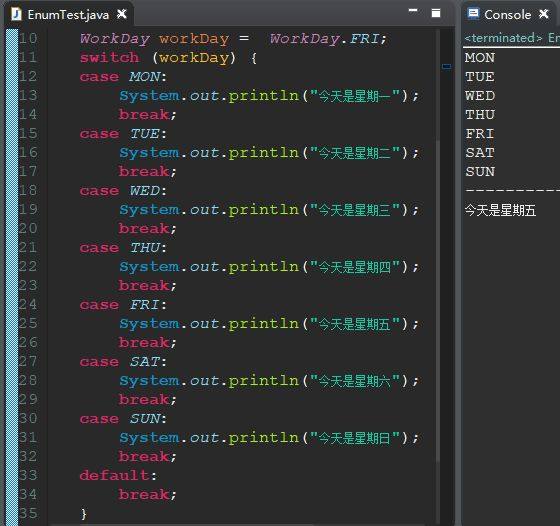Click line number 35 in the gutter
The image size is (560, 526).
pos(28,513)
